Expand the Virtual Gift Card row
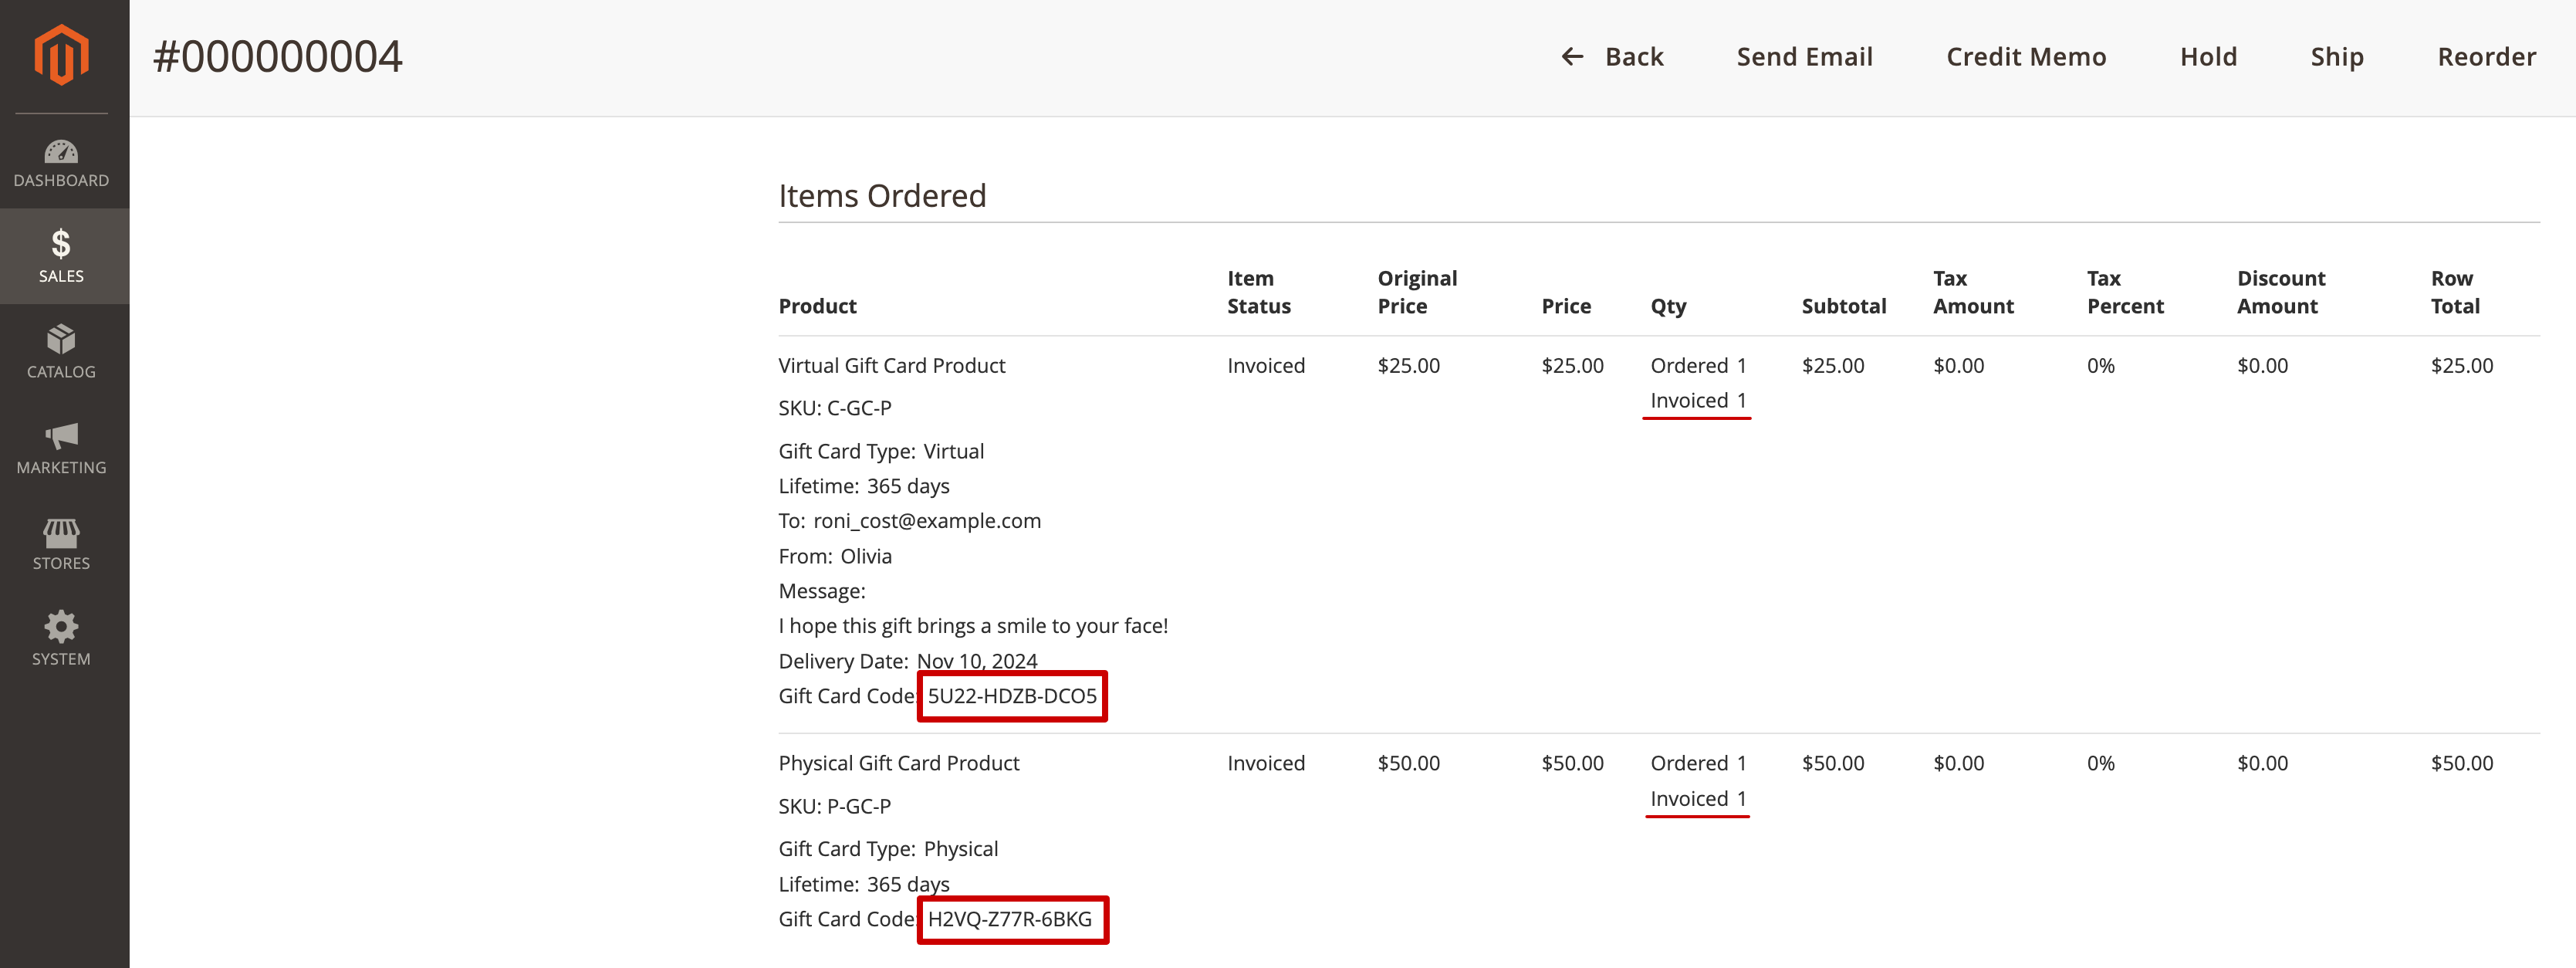 coord(892,365)
